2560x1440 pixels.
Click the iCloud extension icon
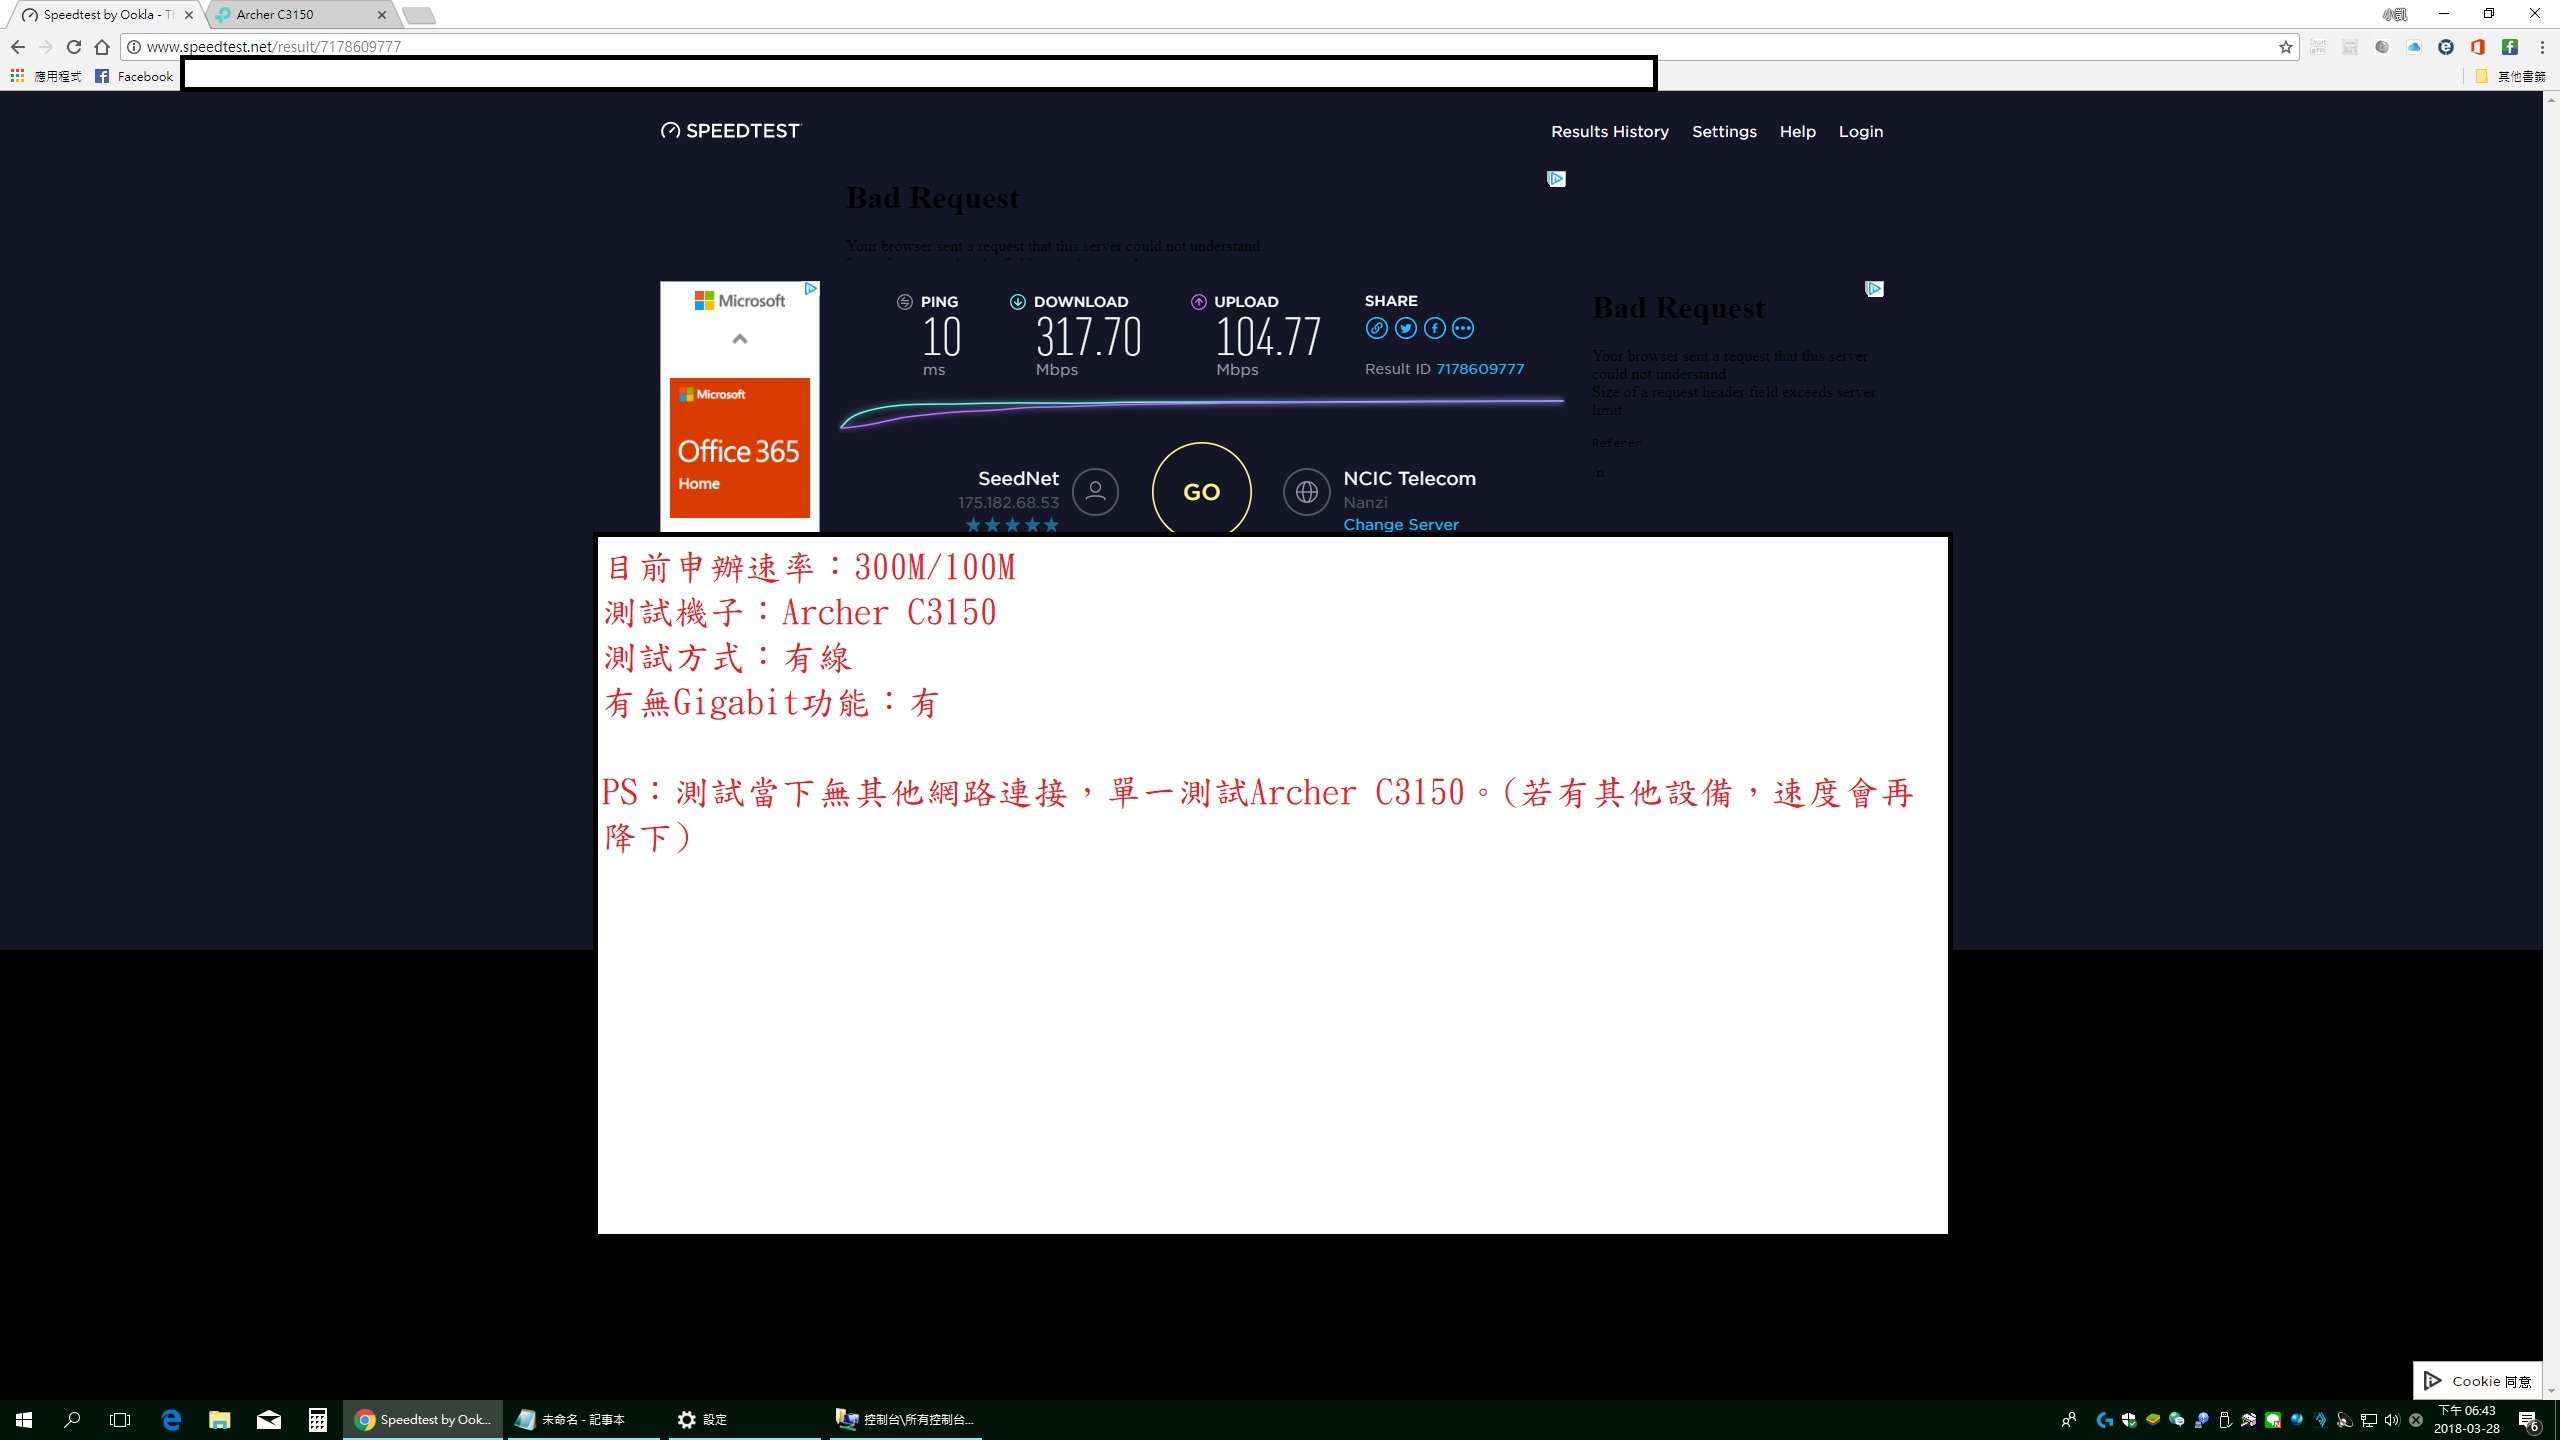2414,47
